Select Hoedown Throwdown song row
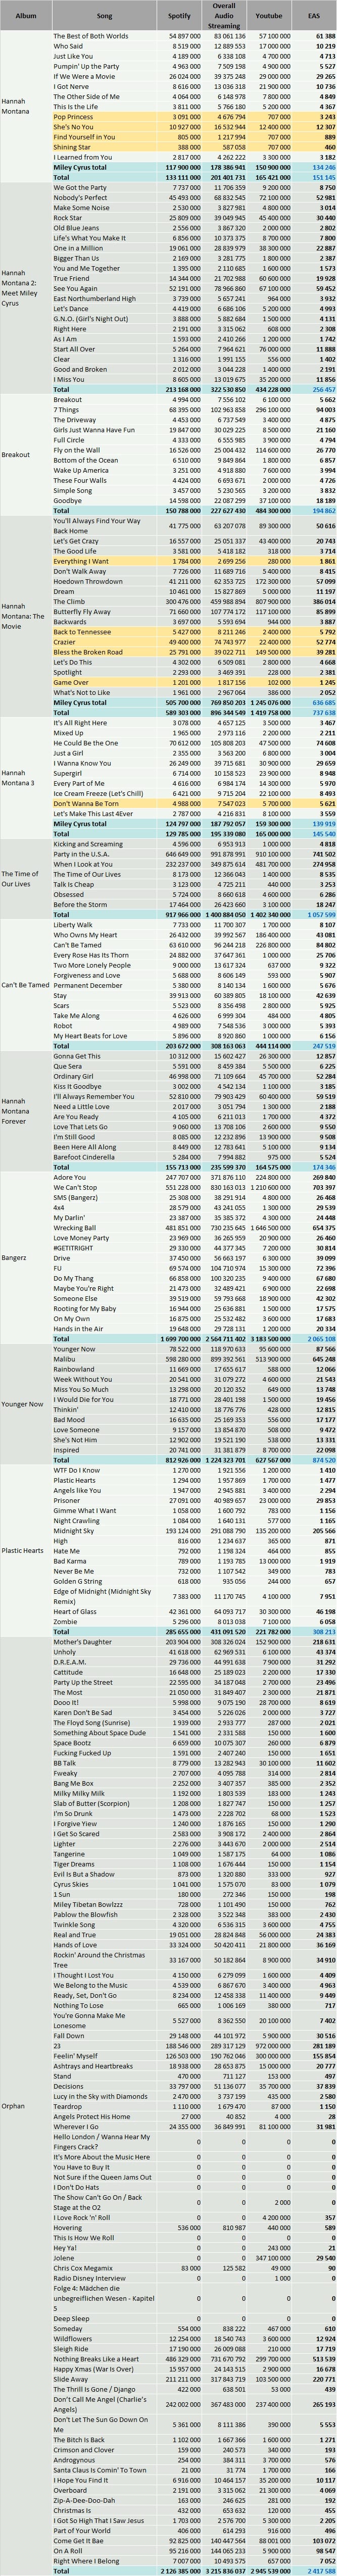This screenshot has width=337, height=2576. 194,581
